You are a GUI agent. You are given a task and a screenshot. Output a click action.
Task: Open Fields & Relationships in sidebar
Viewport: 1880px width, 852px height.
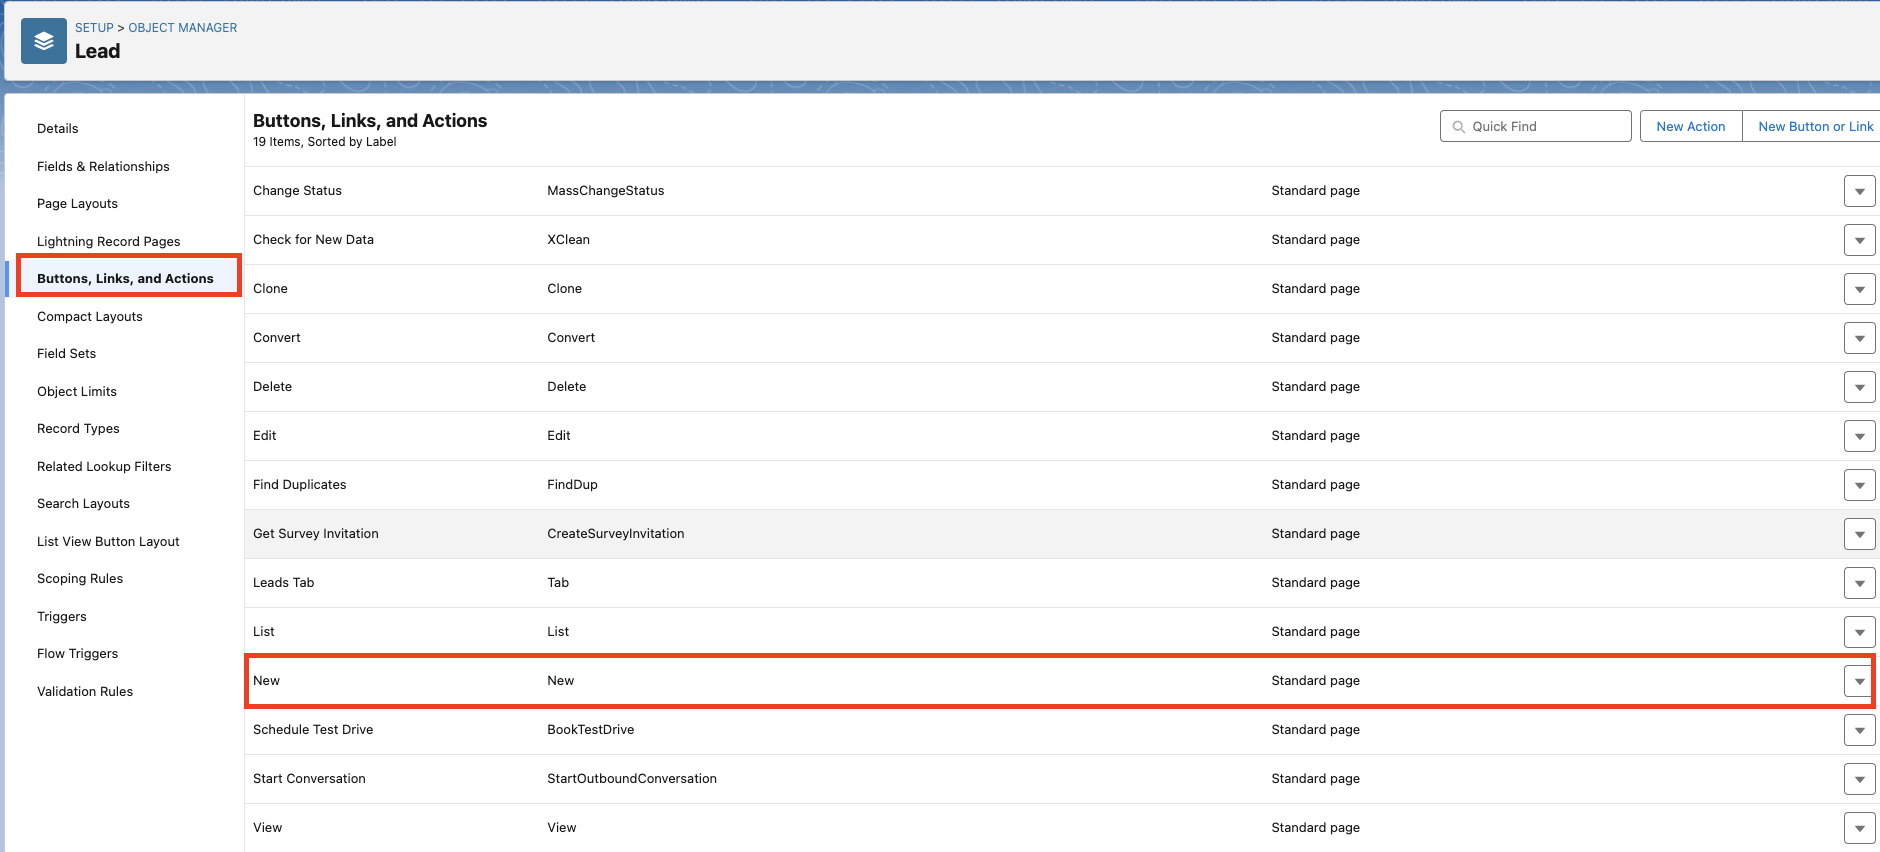(x=103, y=166)
